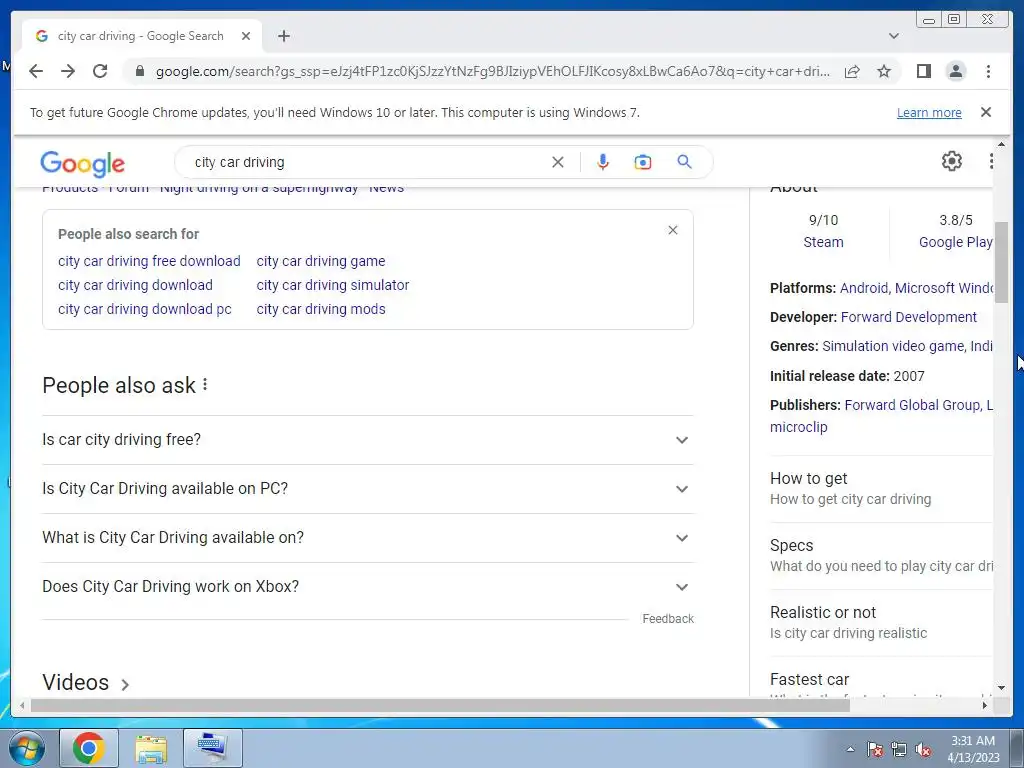Send Feedback on People also ask
1024x768 pixels.
coord(667,618)
